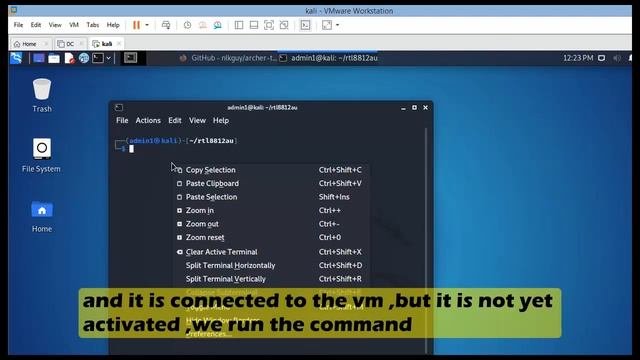The image size is (640, 360).
Task: Select Zoom out from context menu
Action: (x=270, y=224)
